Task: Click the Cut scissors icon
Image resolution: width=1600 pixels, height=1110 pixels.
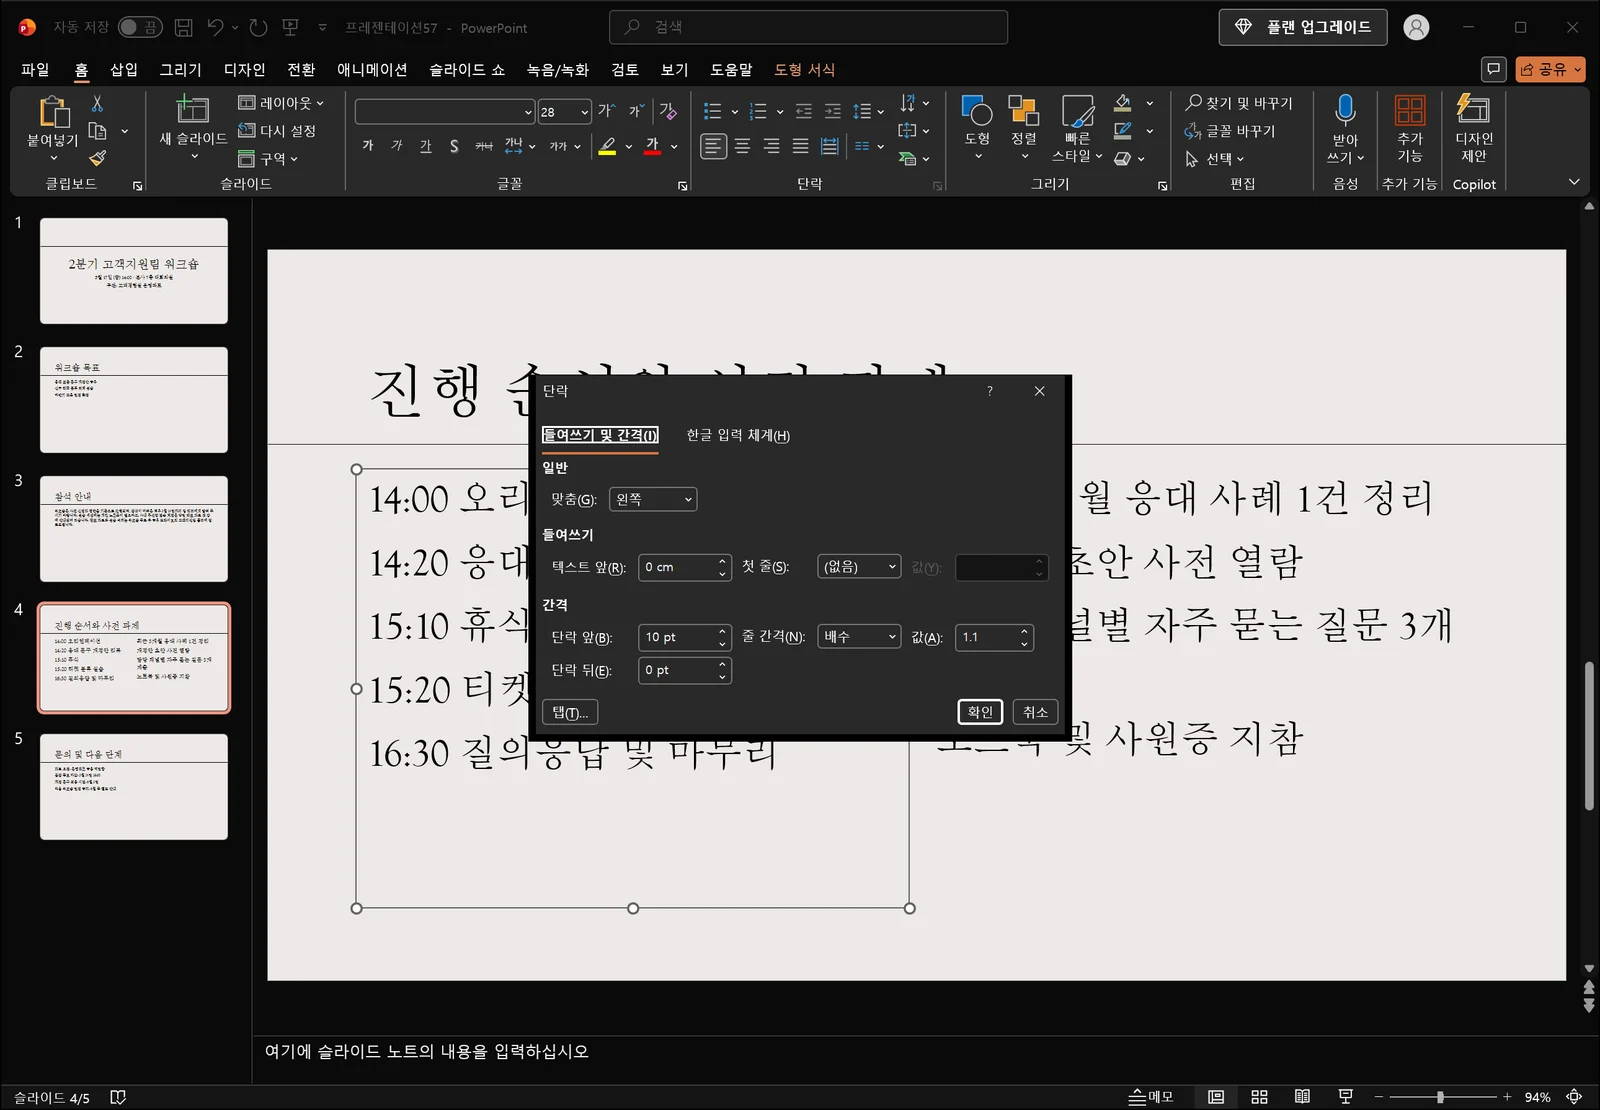Action: pyautogui.click(x=97, y=104)
